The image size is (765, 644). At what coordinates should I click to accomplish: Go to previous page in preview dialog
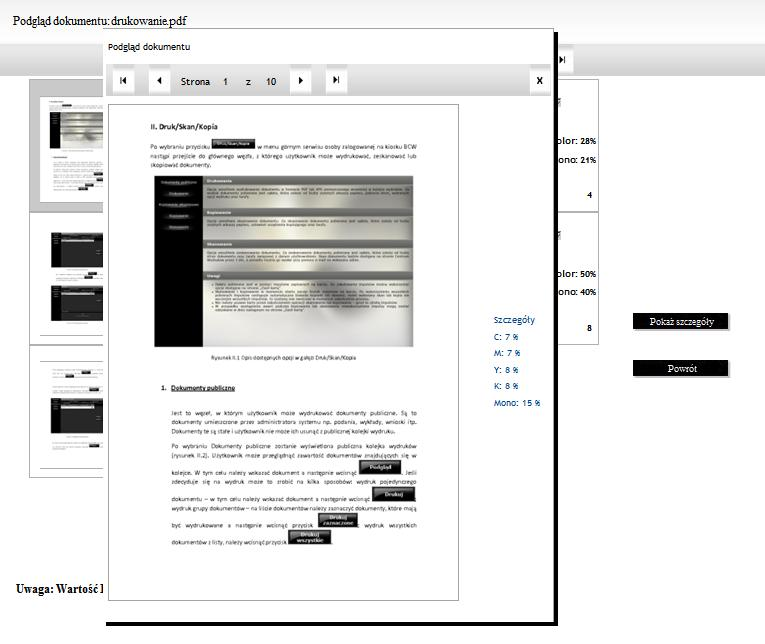(x=159, y=80)
